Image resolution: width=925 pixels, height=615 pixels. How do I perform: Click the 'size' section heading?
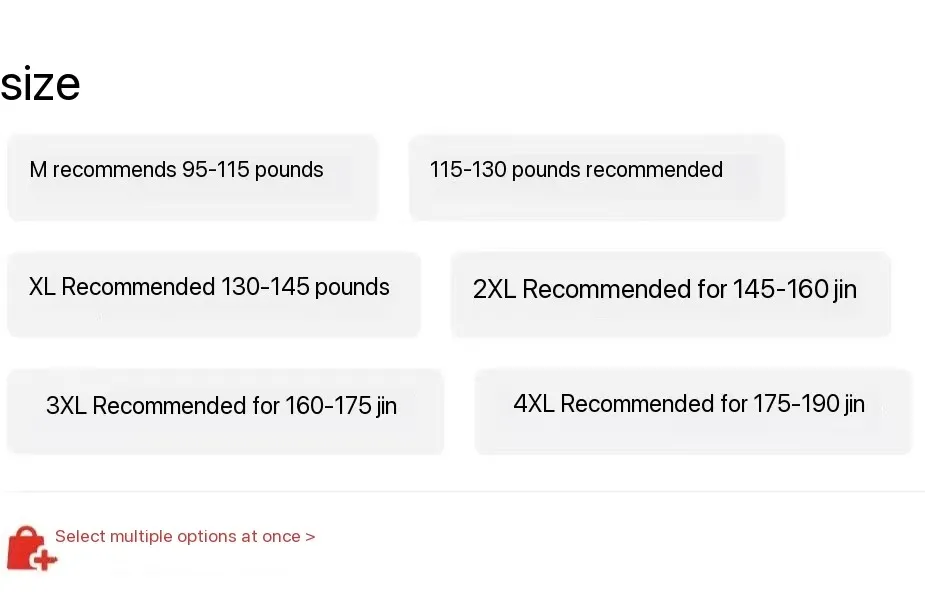click(40, 84)
